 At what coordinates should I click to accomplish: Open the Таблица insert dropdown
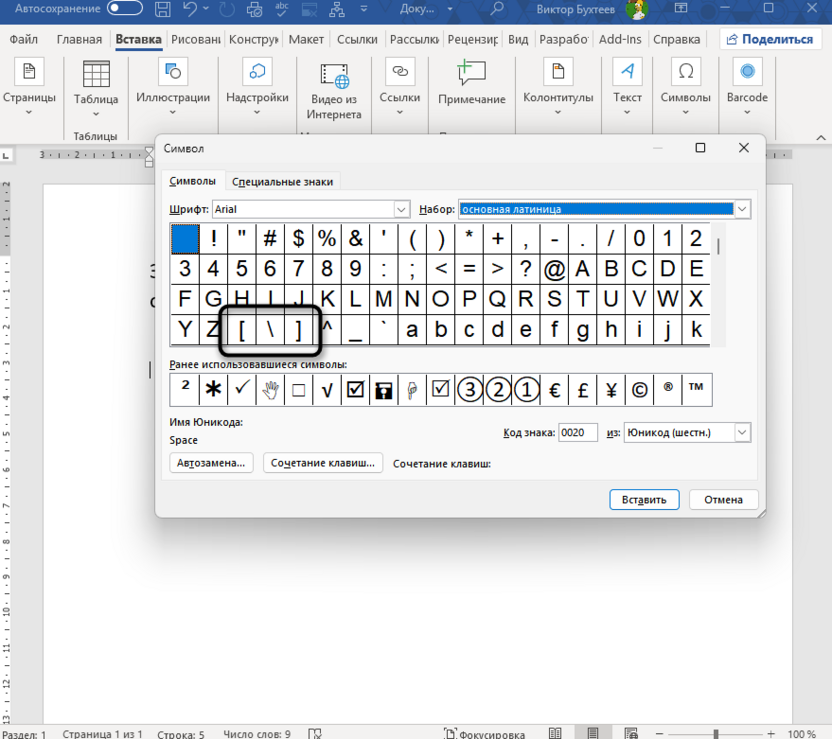(x=96, y=89)
